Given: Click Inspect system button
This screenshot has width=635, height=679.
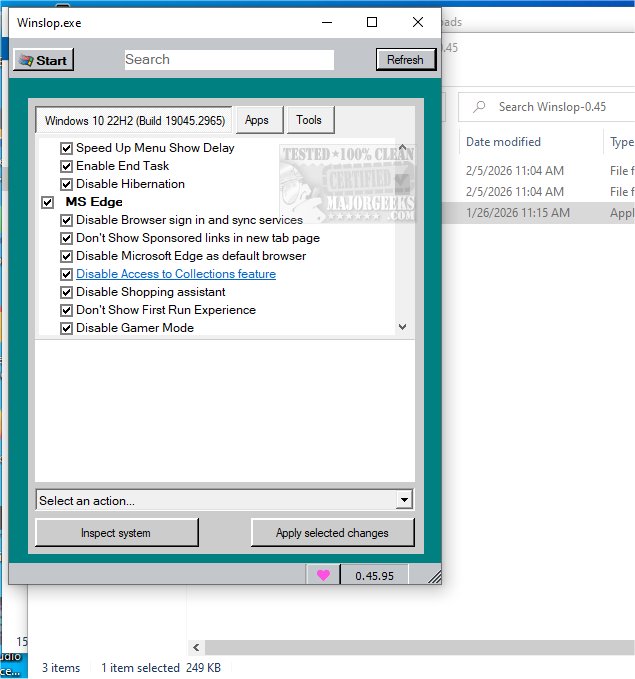Looking at the screenshot, I should [117, 533].
